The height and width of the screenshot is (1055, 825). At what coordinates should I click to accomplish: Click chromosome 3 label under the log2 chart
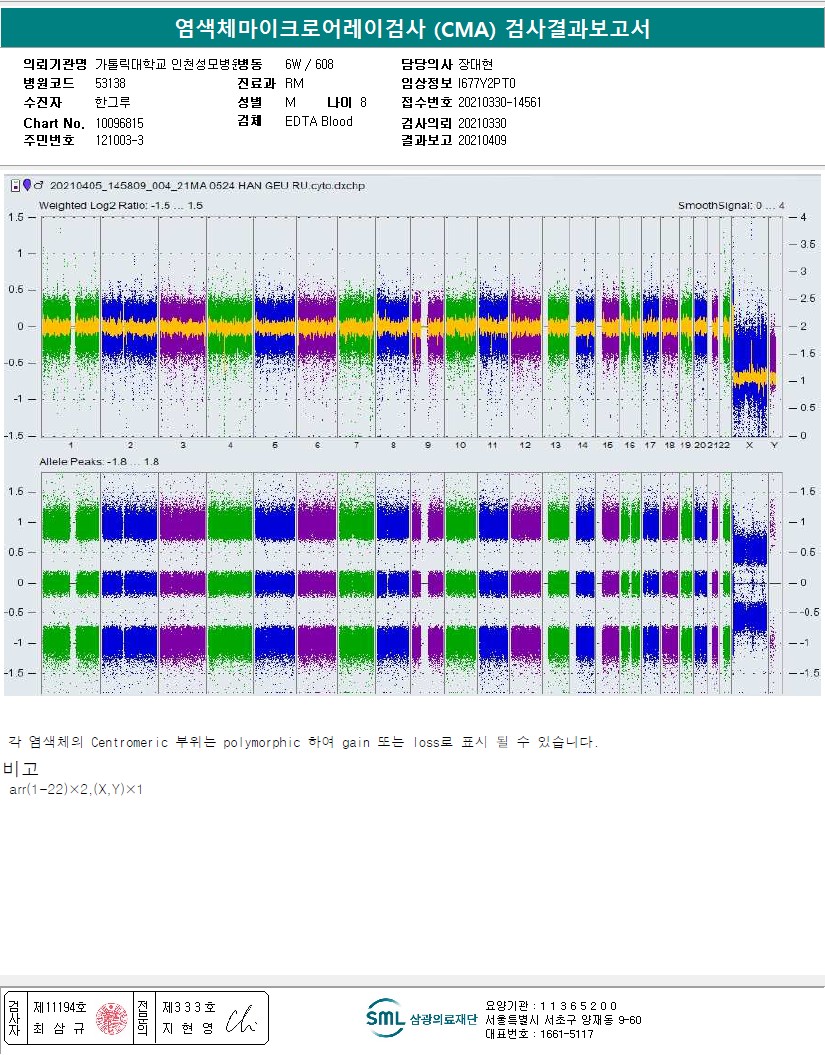[183, 445]
